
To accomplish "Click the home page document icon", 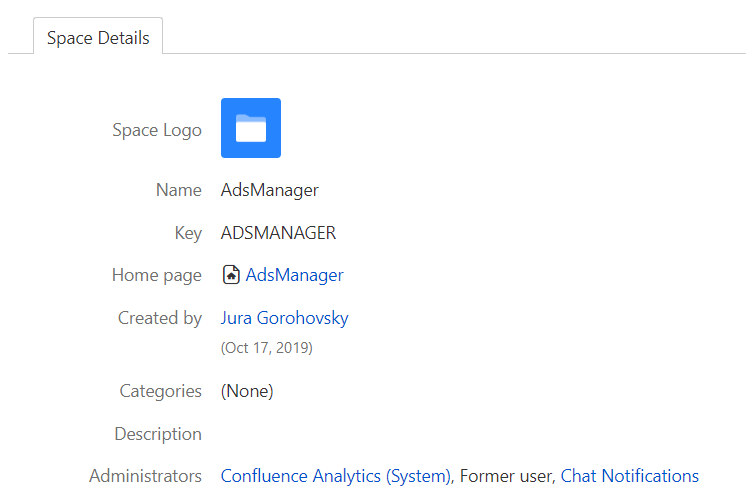I will point(231,275).
